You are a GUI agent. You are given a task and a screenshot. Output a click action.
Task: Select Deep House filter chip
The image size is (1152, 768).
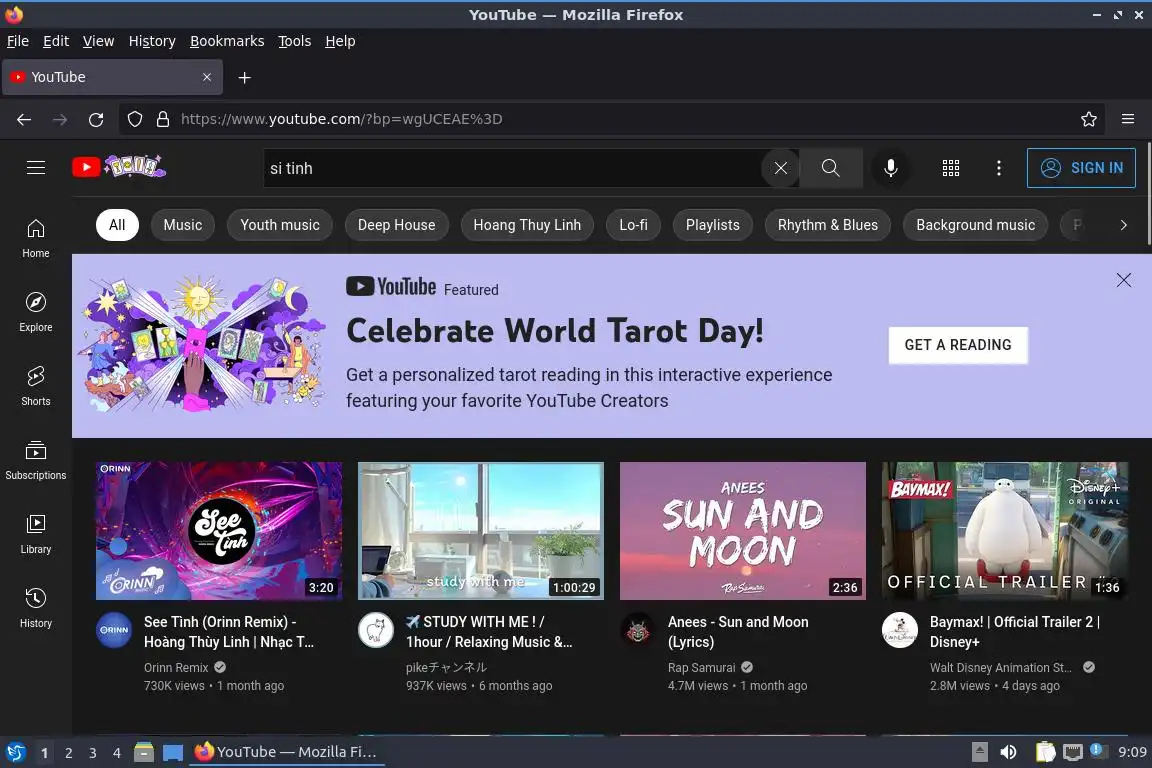pyautogui.click(x=396, y=225)
